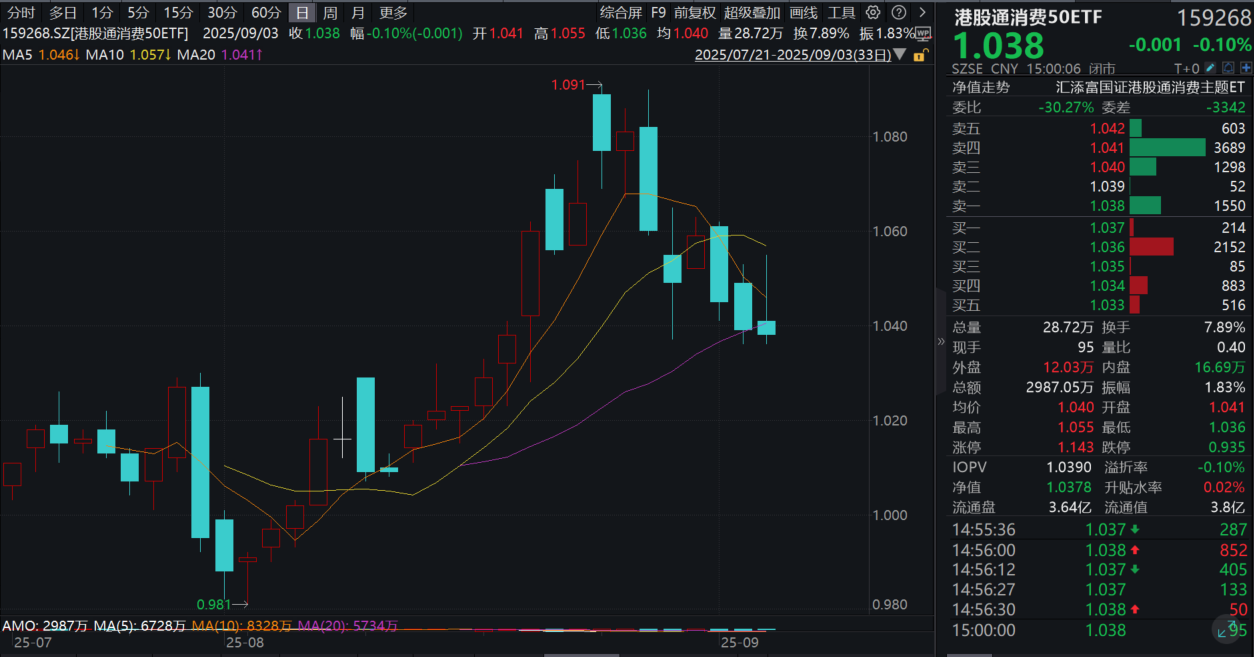Viewport: 1254px width, 657px height.
Task: Open the 画线 drawing tools
Action: (803, 13)
